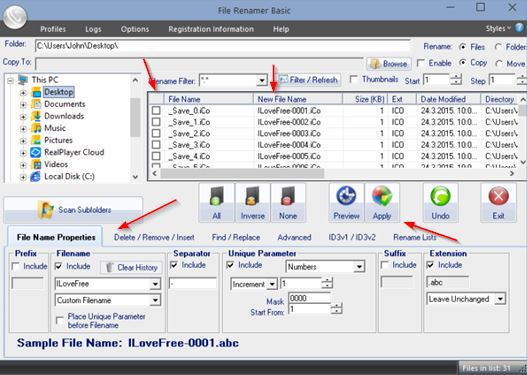Viewport: 527px width, 375px height.
Task: Select all files with the All button
Action: (x=216, y=203)
